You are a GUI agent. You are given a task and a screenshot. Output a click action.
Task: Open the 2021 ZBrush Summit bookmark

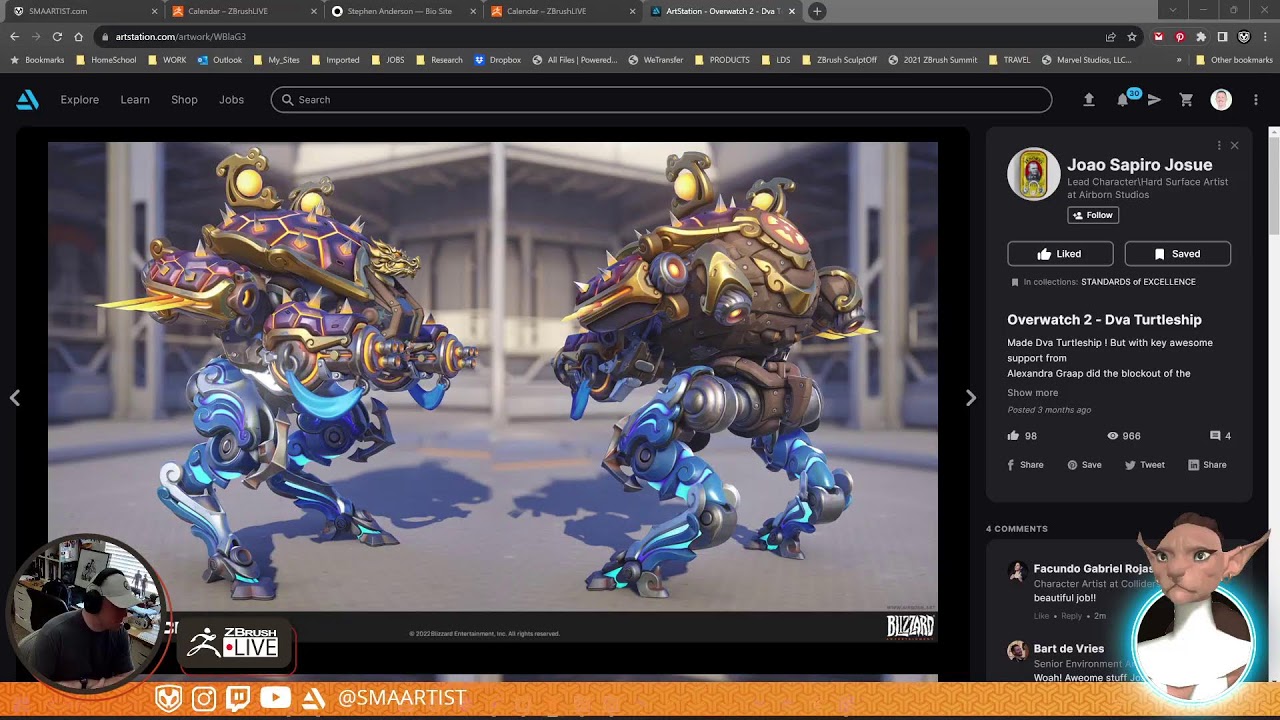(932, 60)
